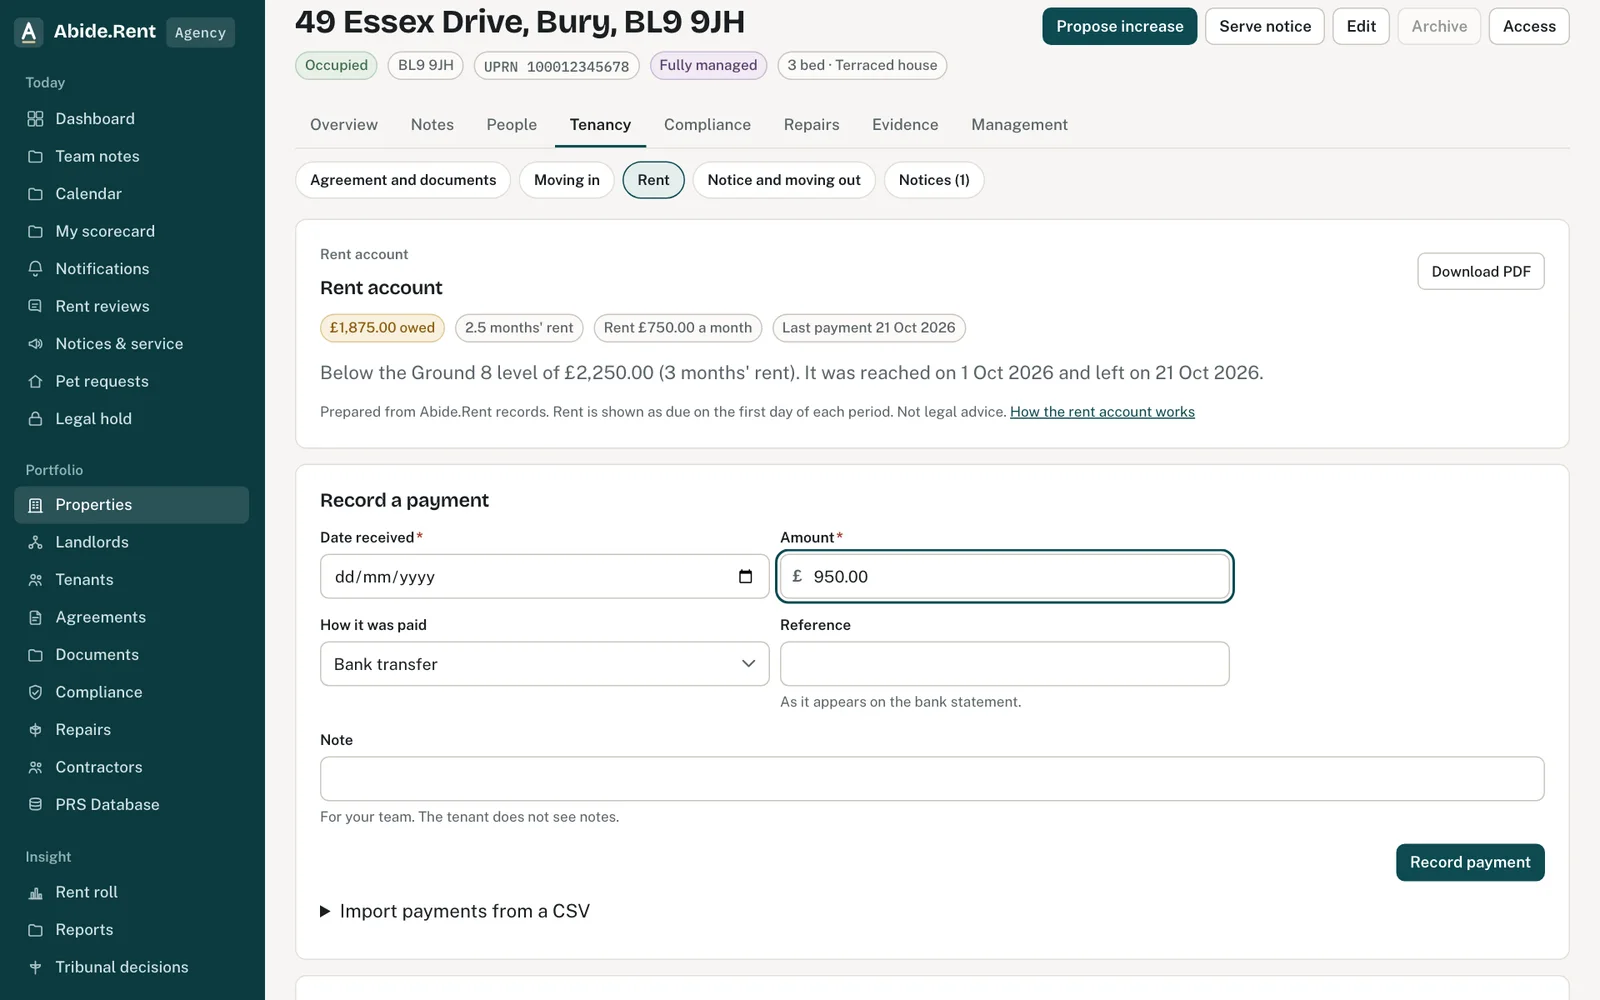Open Dashboard via its grid icon
This screenshot has width=1600, height=1000.
click(x=35, y=119)
